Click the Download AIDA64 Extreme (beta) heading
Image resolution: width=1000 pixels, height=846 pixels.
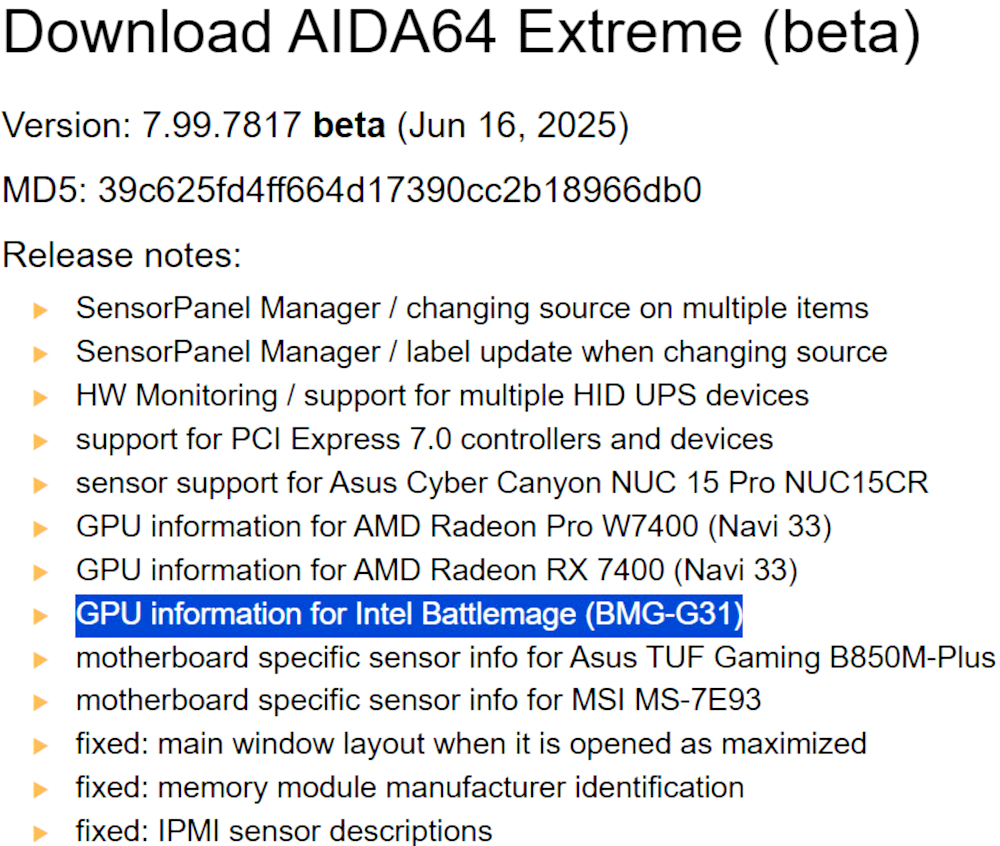click(x=462, y=33)
